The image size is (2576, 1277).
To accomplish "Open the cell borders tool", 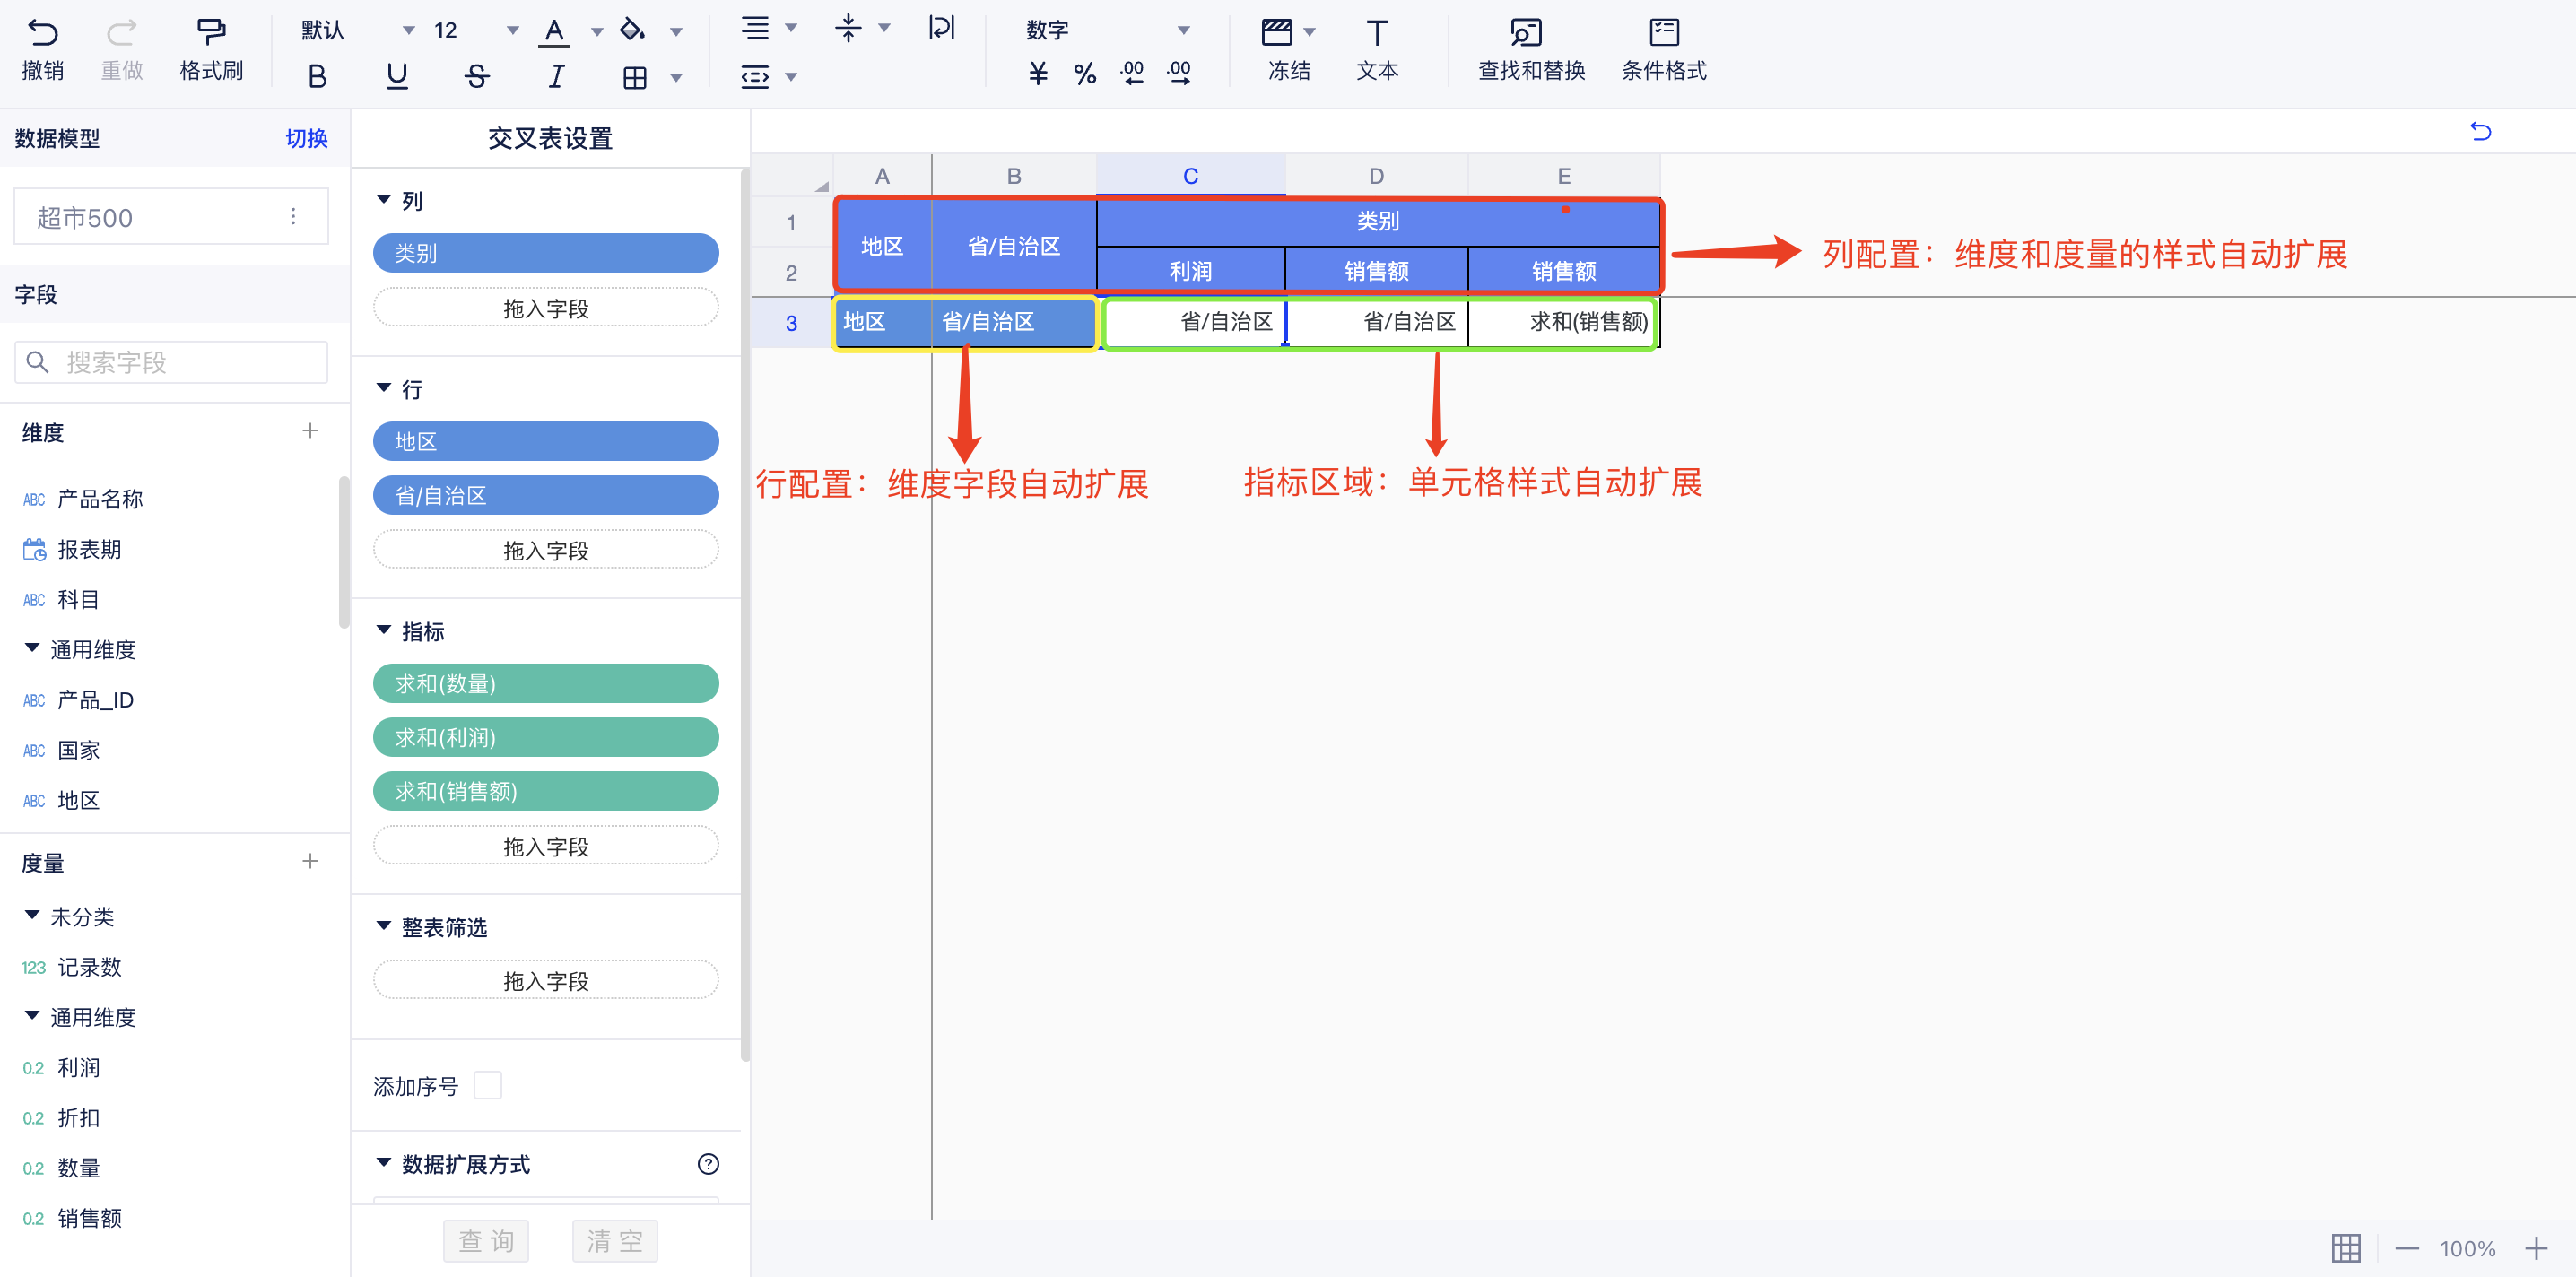I will (x=635, y=77).
